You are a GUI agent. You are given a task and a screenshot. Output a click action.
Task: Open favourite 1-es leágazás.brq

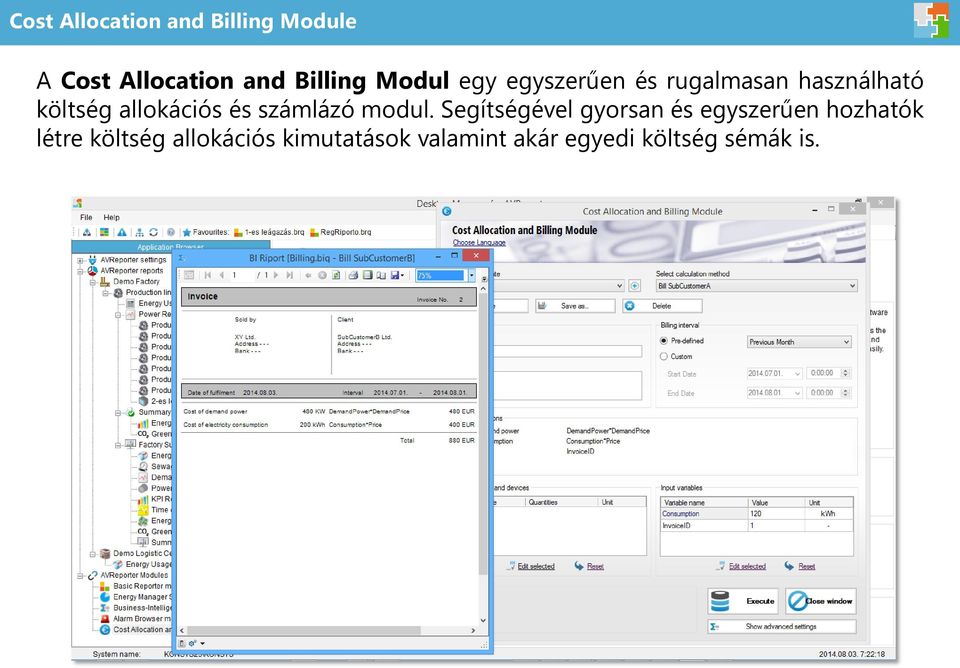click(x=269, y=232)
